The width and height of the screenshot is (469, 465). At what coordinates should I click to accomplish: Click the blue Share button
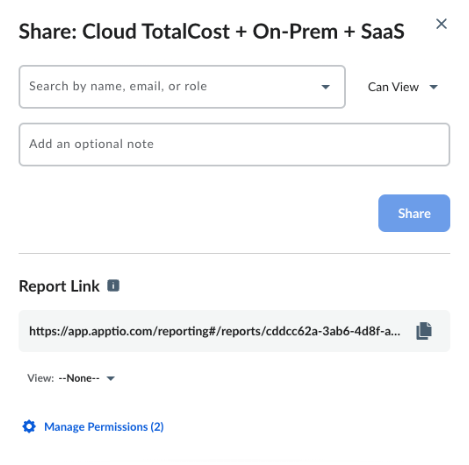(414, 213)
